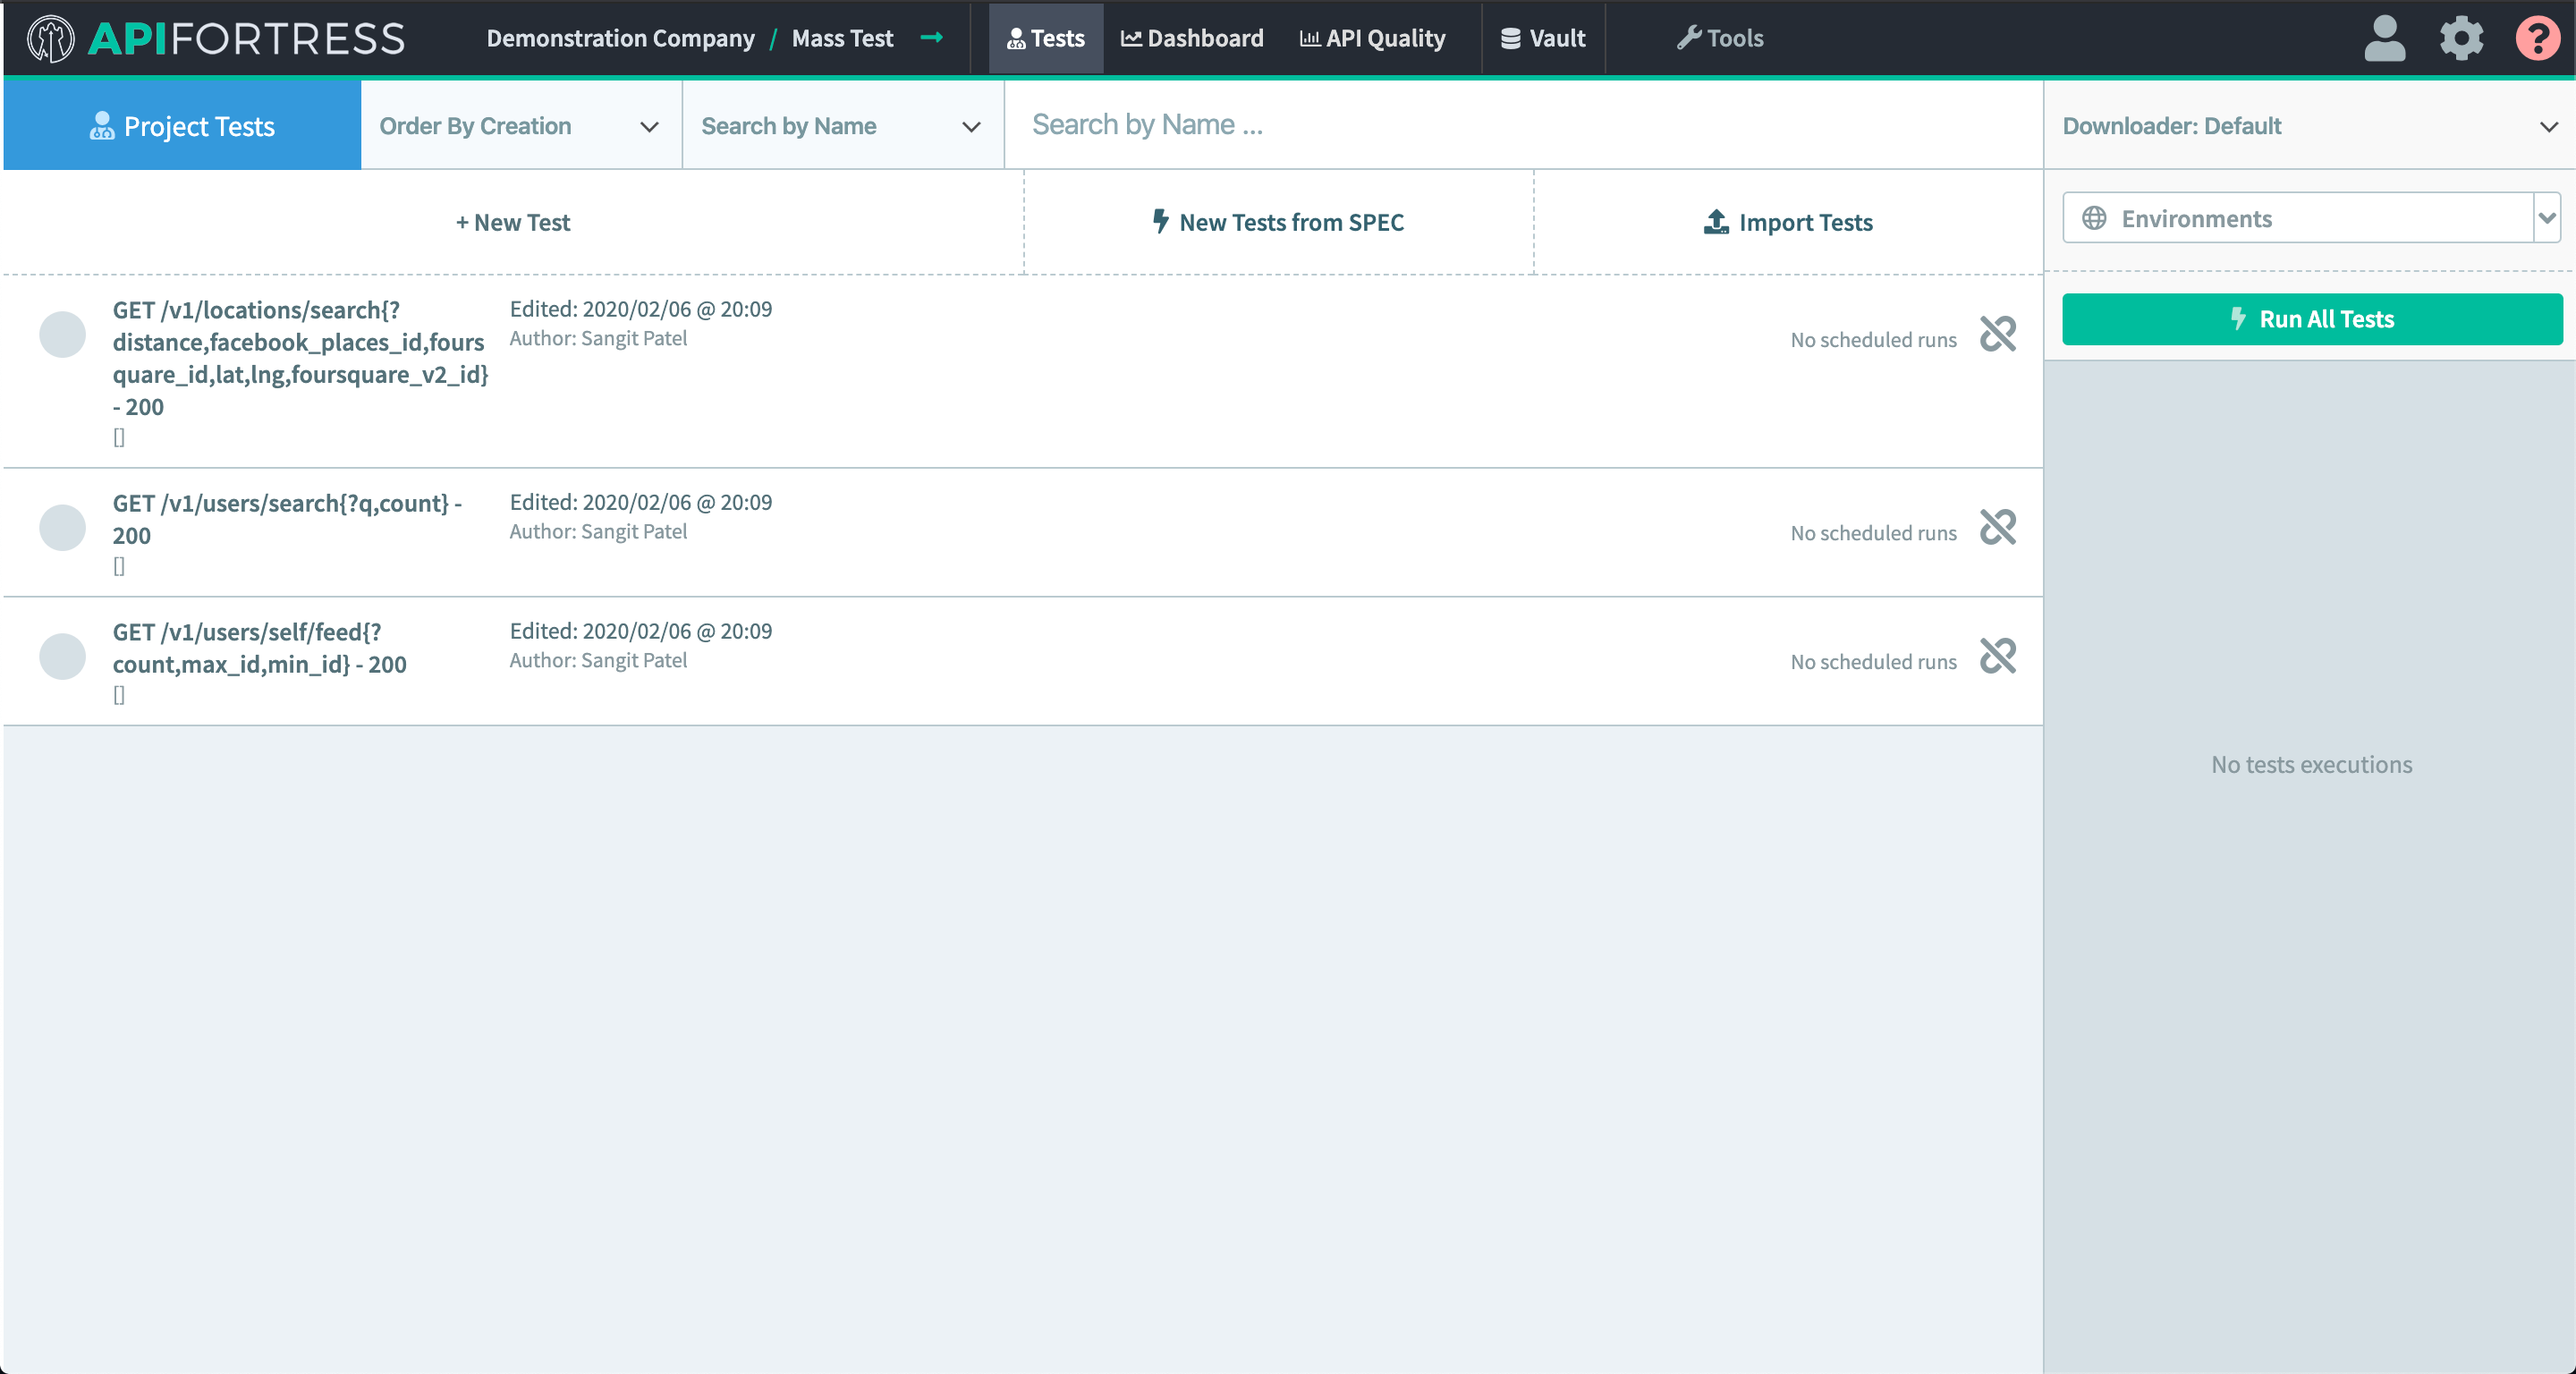
Task: Select the Project Tests tab
Action: click(x=182, y=124)
